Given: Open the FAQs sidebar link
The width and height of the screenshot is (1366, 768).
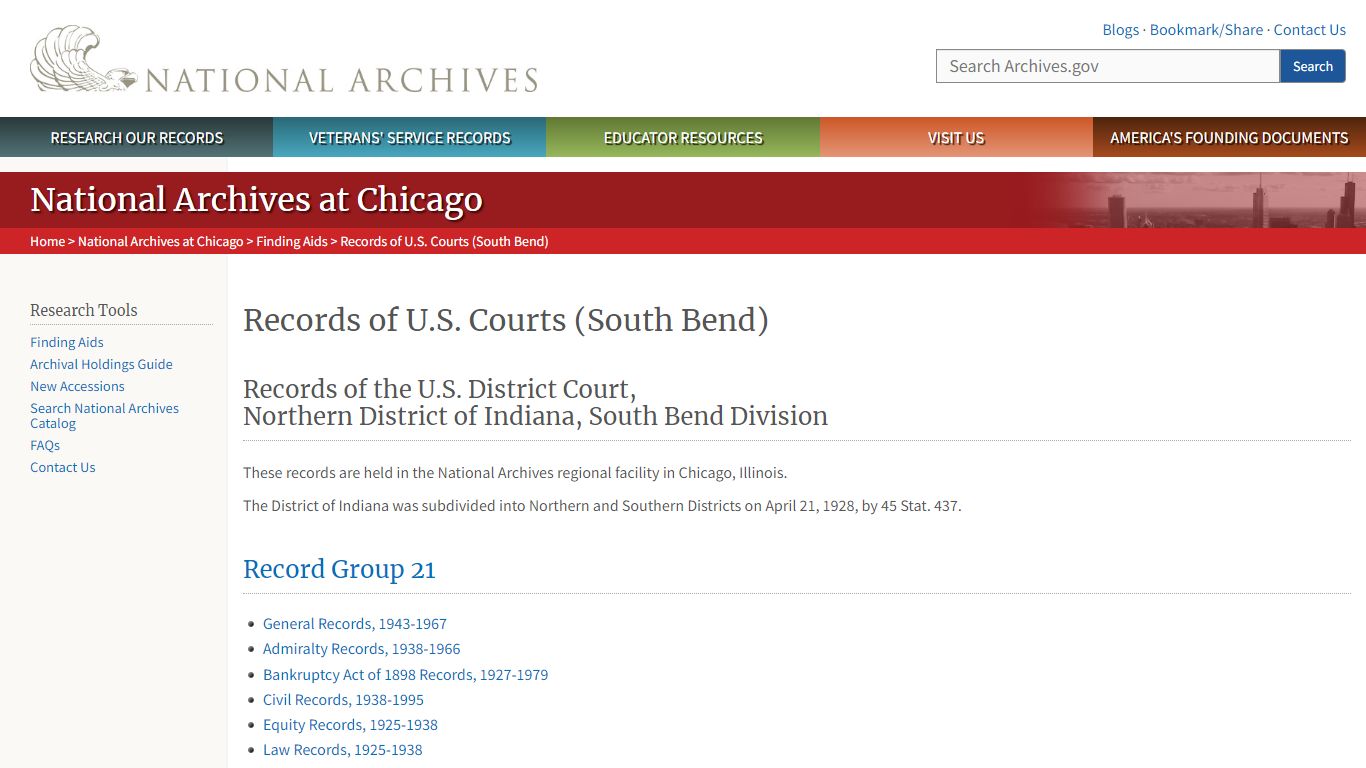Looking at the screenshot, I should [x=45, y=445].
